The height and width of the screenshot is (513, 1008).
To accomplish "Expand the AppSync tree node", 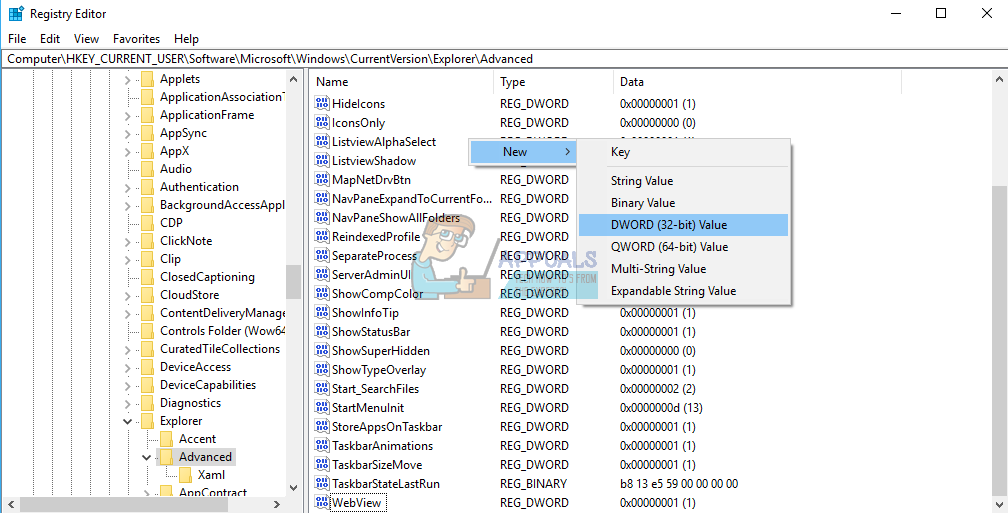I will pyautogui.click(x=127, y=134).
